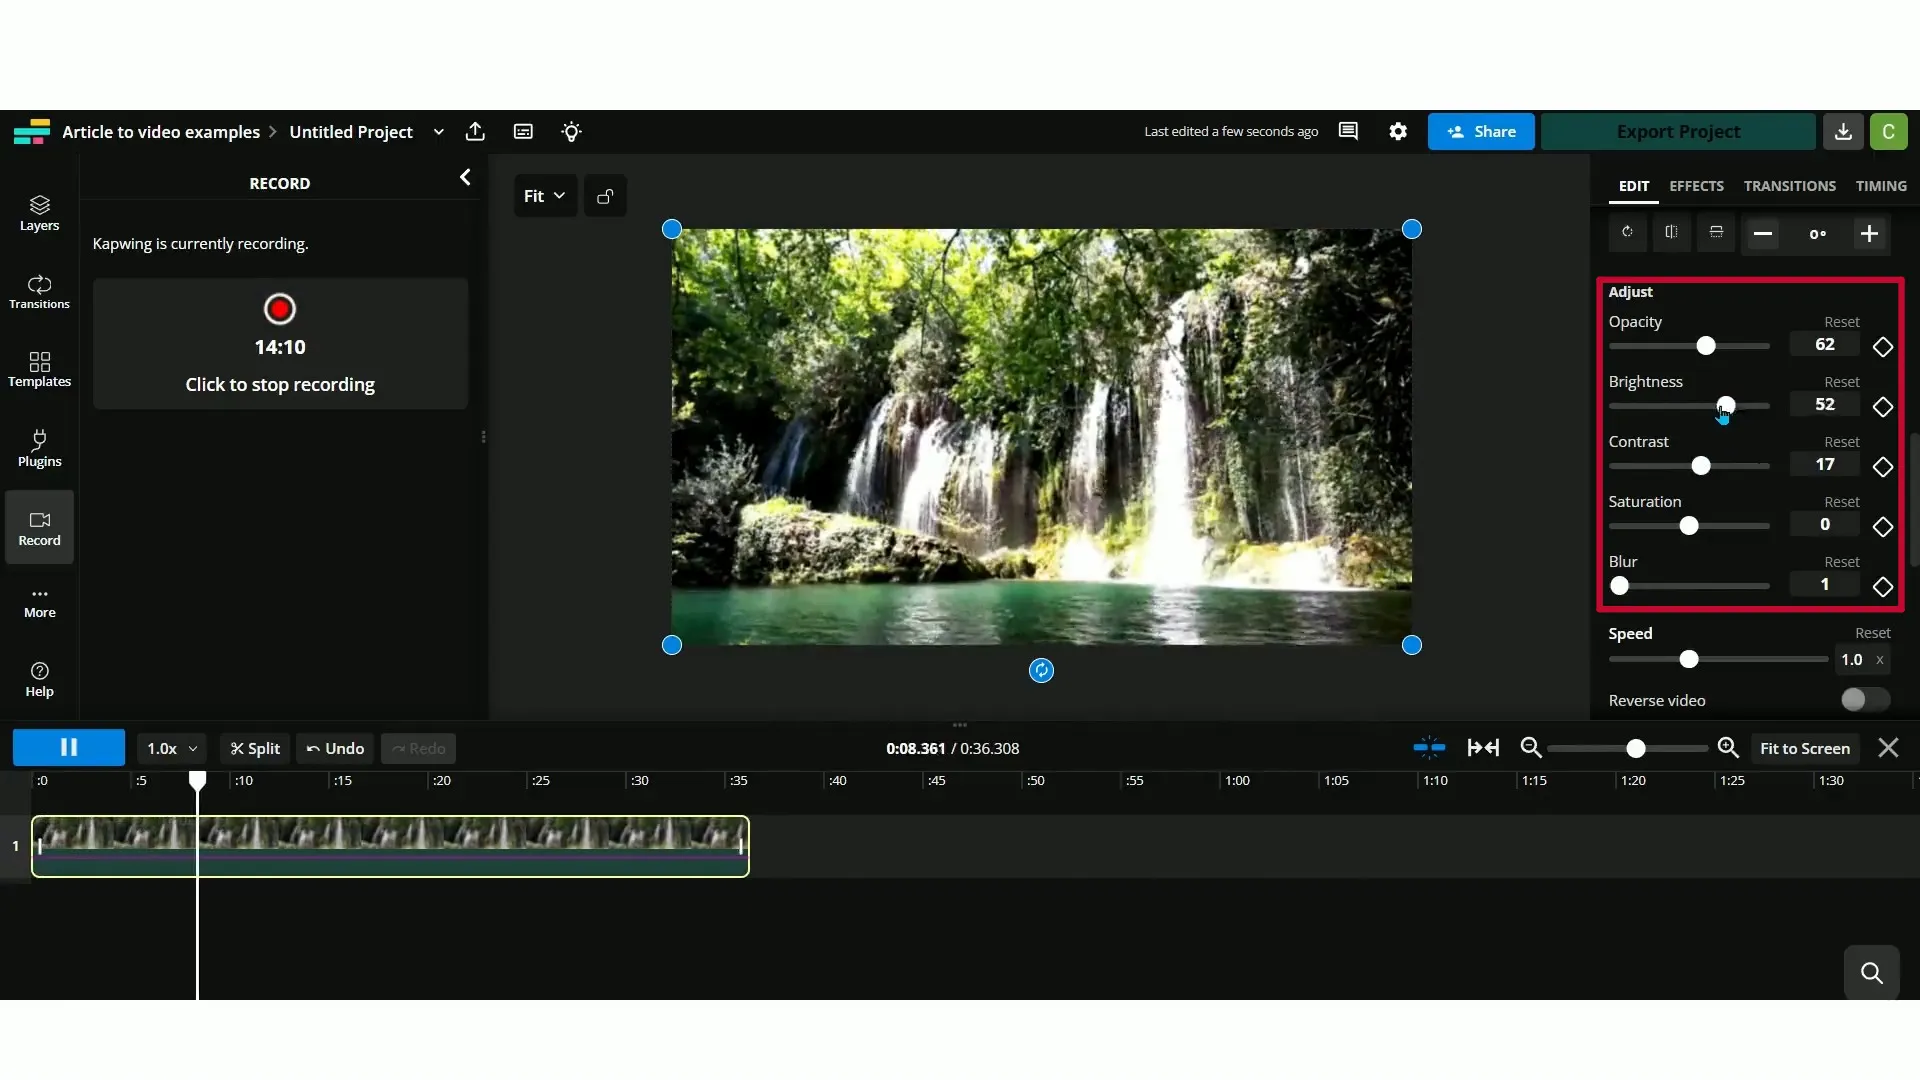The width and height of the screenshot is (1920, 1080).
Task: Open the Plugins sidebar panel
Action: pyautogui.click(x=39, y=448)
